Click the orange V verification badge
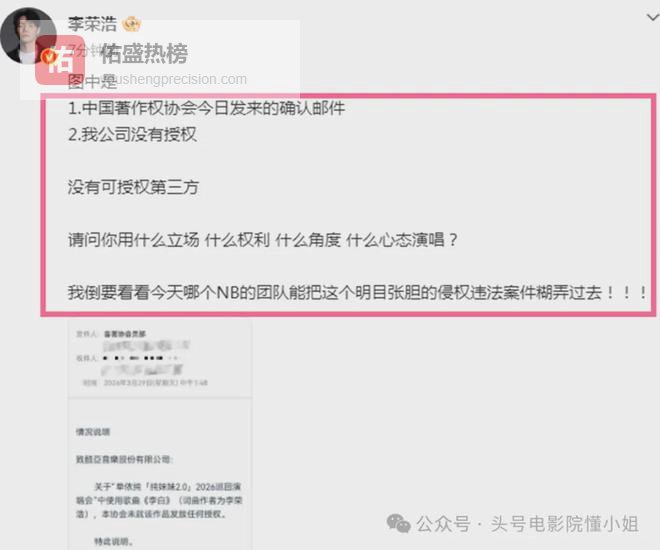 coord(50,56)
